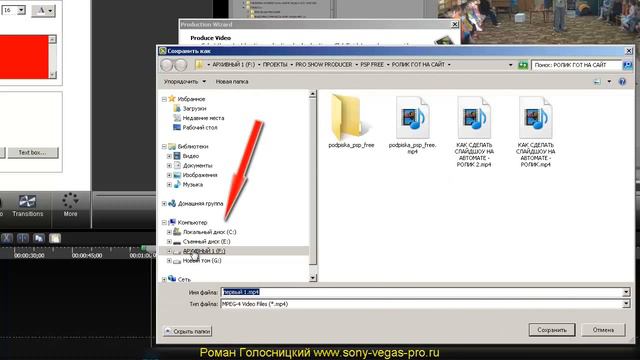Click the red callout text area
The width and height of the screenshot is (640, 360).
point(24,57)
